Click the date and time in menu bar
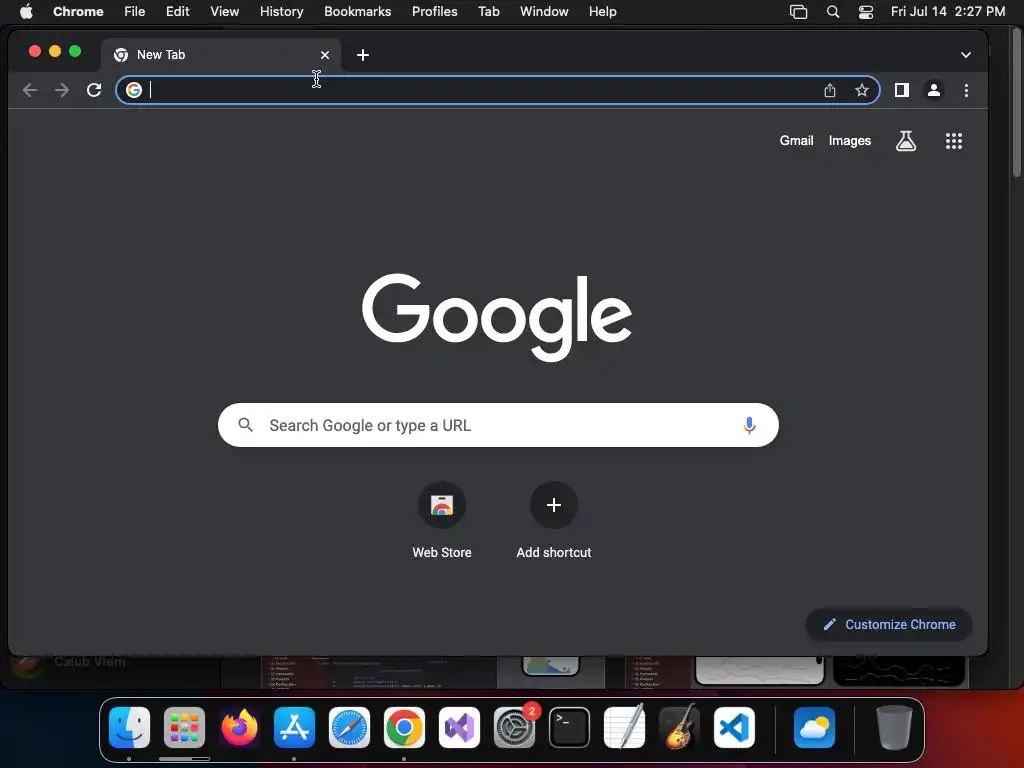 948,12
